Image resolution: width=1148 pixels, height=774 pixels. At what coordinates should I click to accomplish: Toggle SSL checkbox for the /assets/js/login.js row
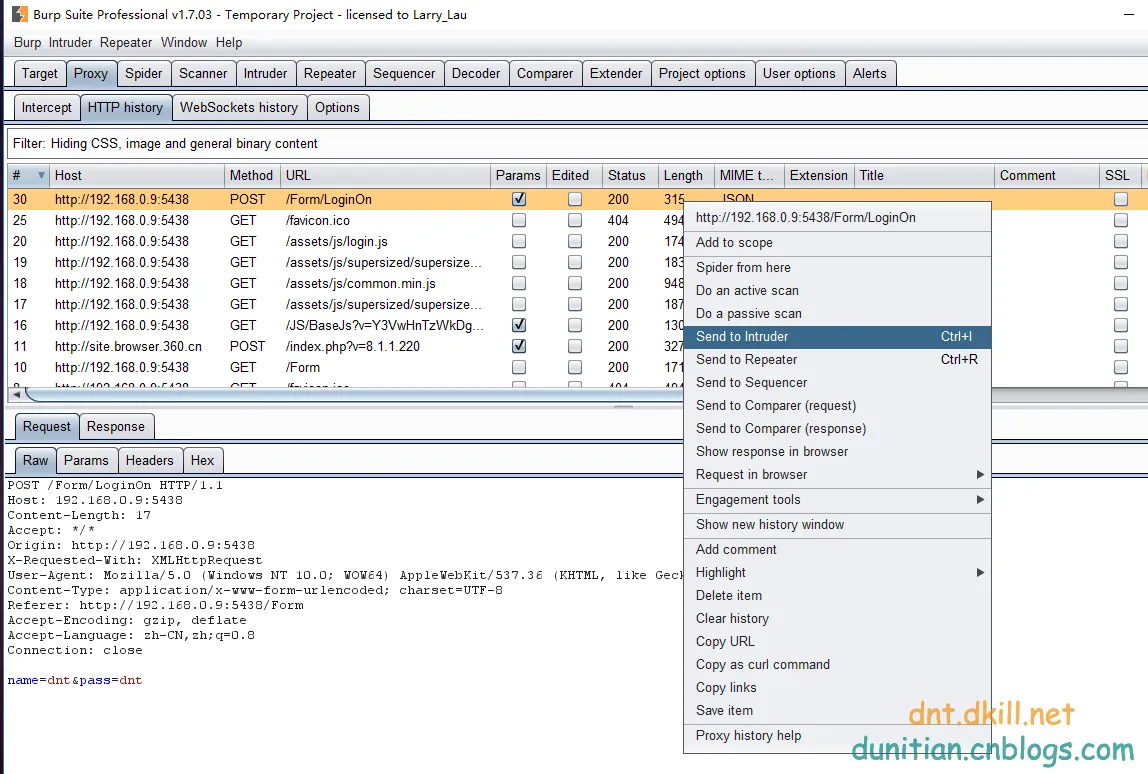[x=1121, y=241]
